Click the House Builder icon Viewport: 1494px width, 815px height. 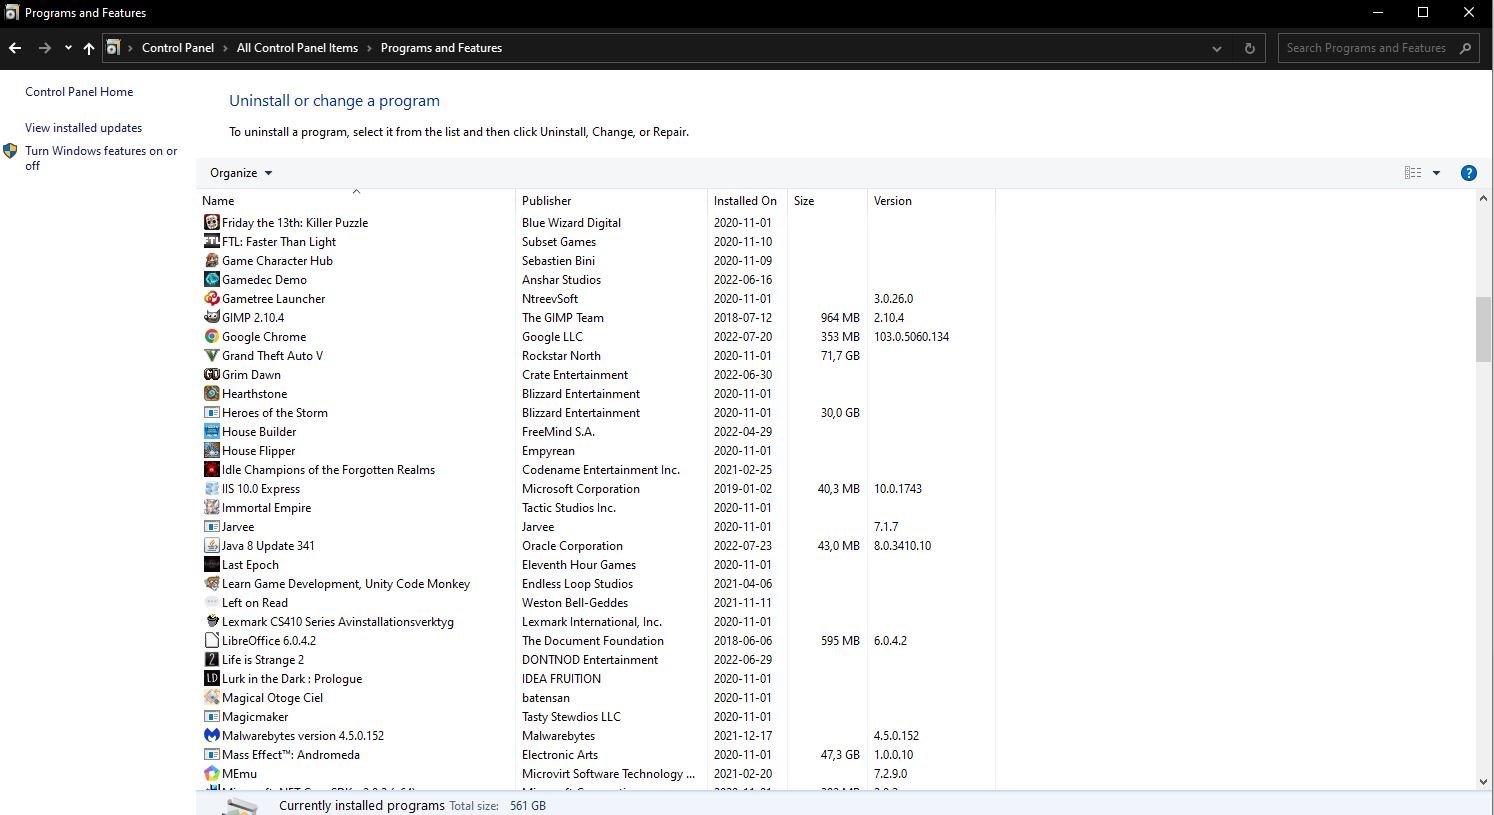pyautogui.click(x=211, y=431)
